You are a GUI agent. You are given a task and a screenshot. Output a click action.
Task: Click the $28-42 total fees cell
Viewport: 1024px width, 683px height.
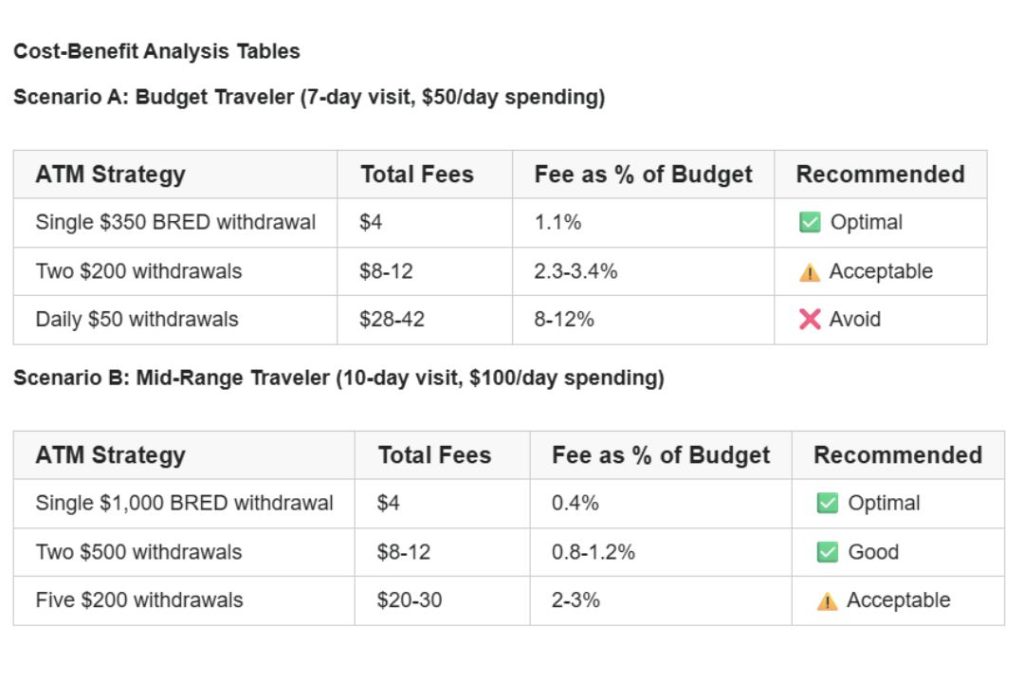point(392,319)
